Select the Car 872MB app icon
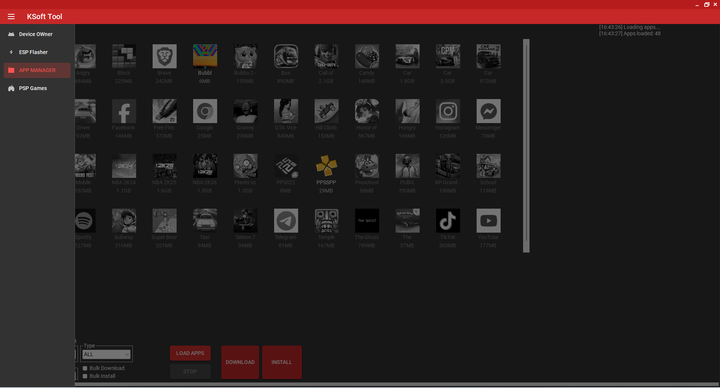The image size is (720, 388). click(488, 56)
